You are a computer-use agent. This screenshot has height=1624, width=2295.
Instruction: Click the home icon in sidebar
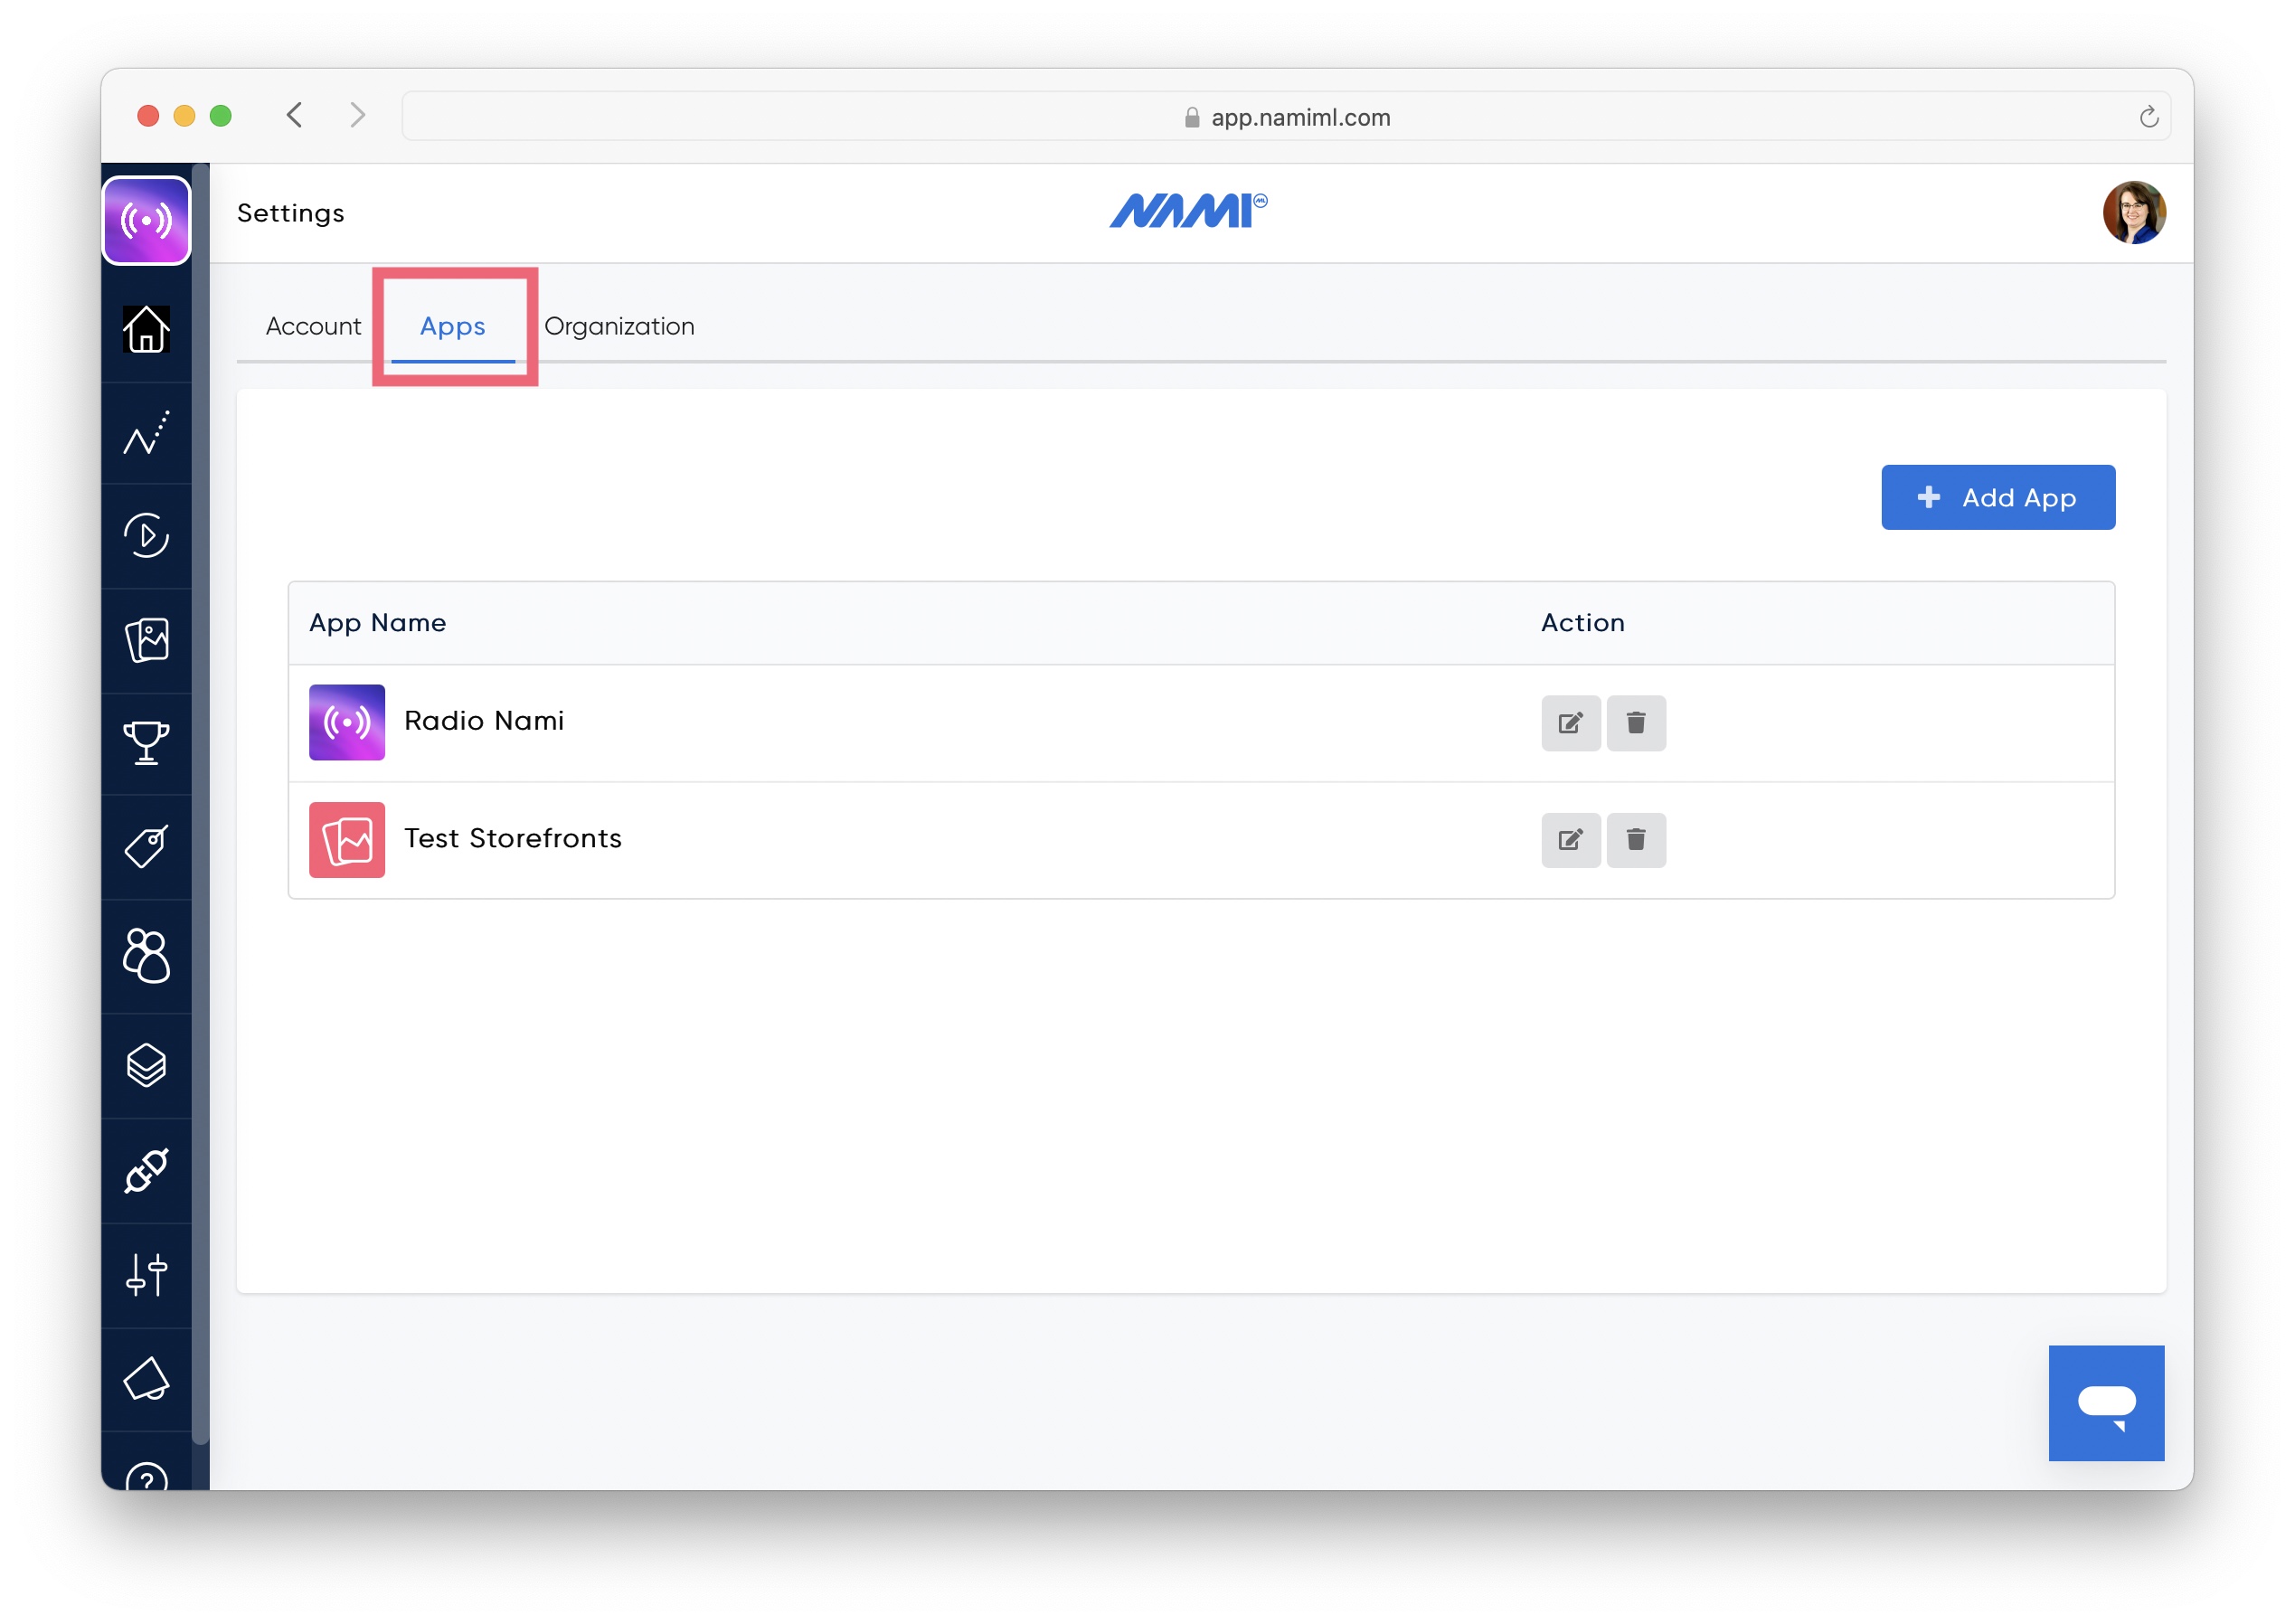coord(146,329)
